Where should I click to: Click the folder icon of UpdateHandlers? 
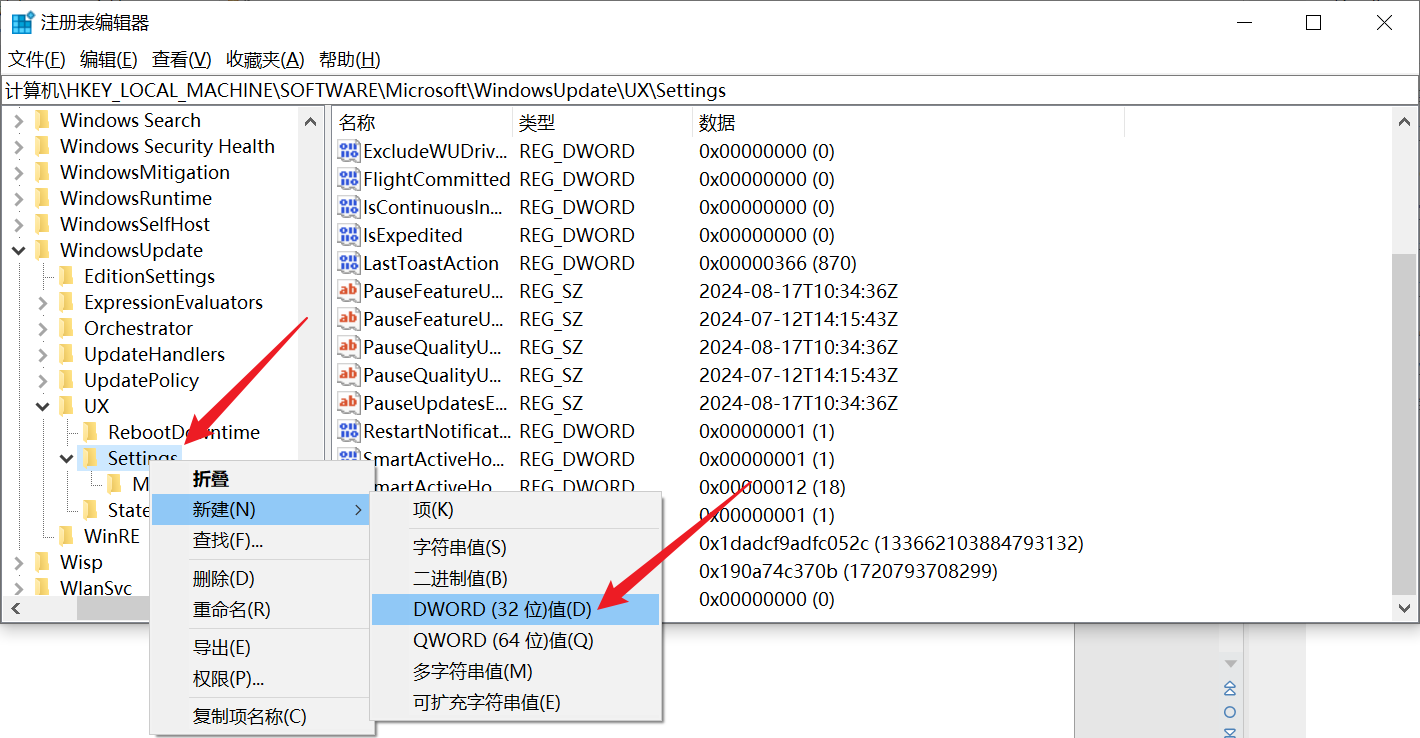tap(66, 354)
